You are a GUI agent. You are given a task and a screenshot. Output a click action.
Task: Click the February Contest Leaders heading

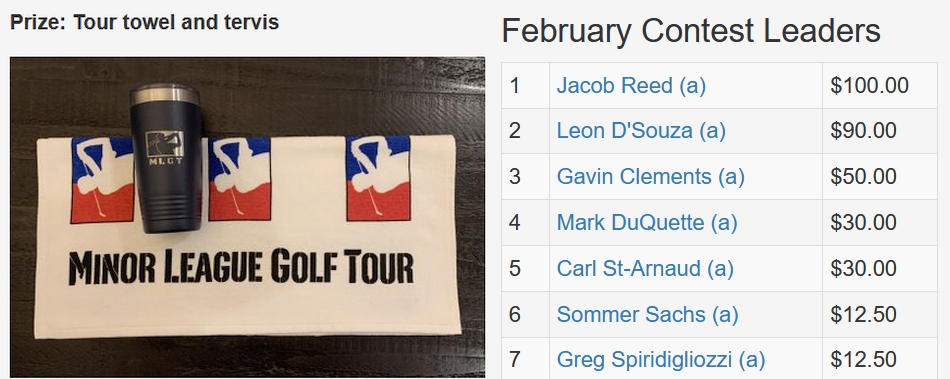point(691,30)
